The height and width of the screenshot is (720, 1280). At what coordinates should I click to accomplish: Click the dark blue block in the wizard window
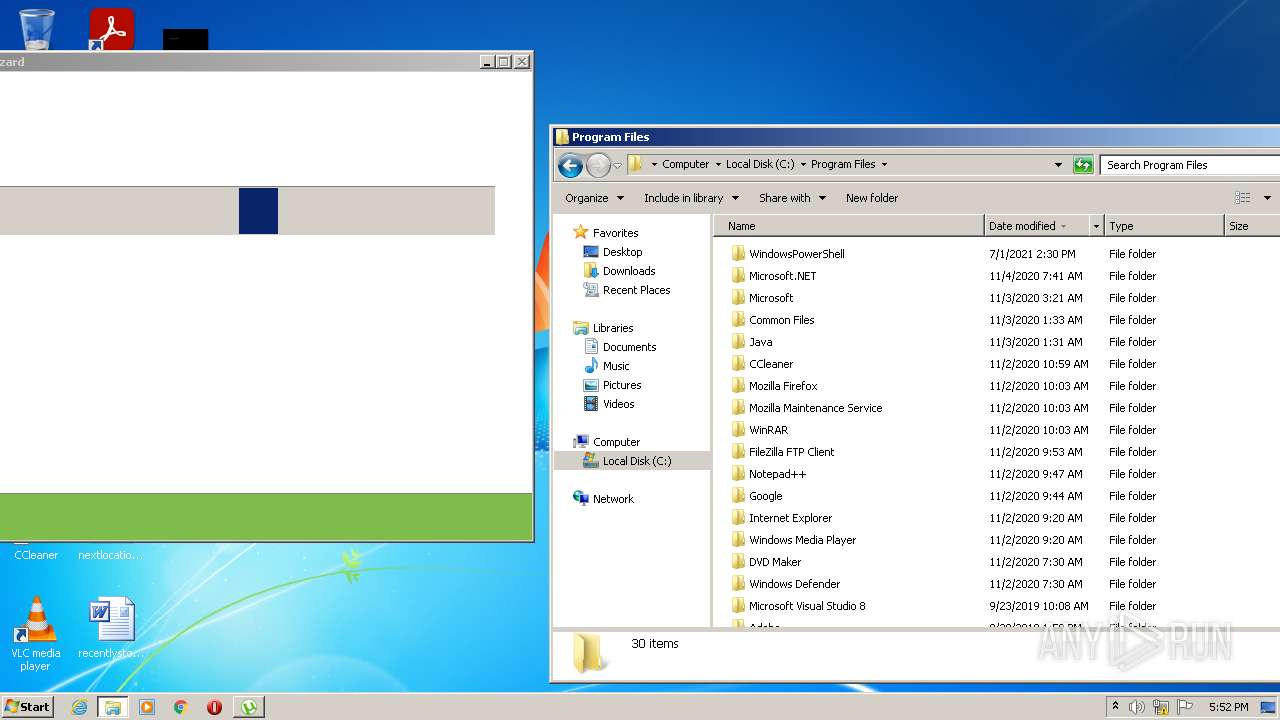258,211
